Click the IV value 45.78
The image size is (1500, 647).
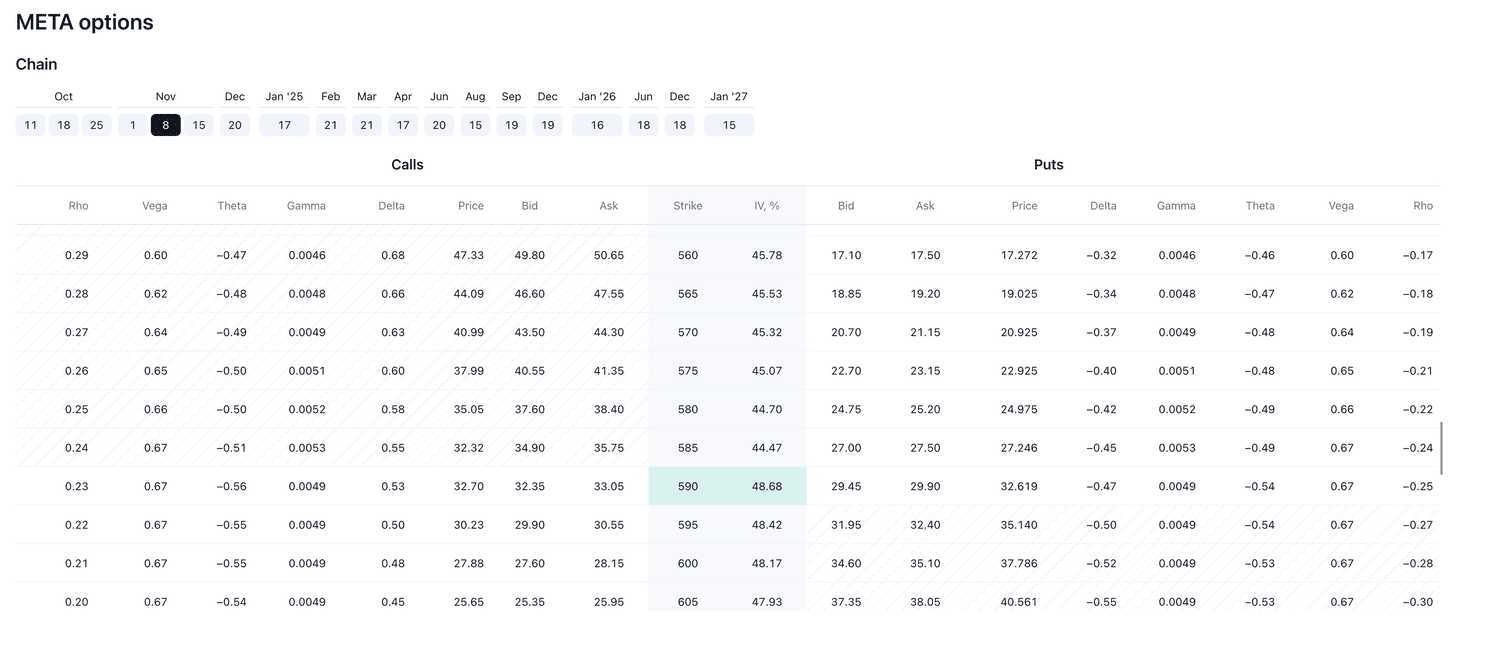click(767, 255)
